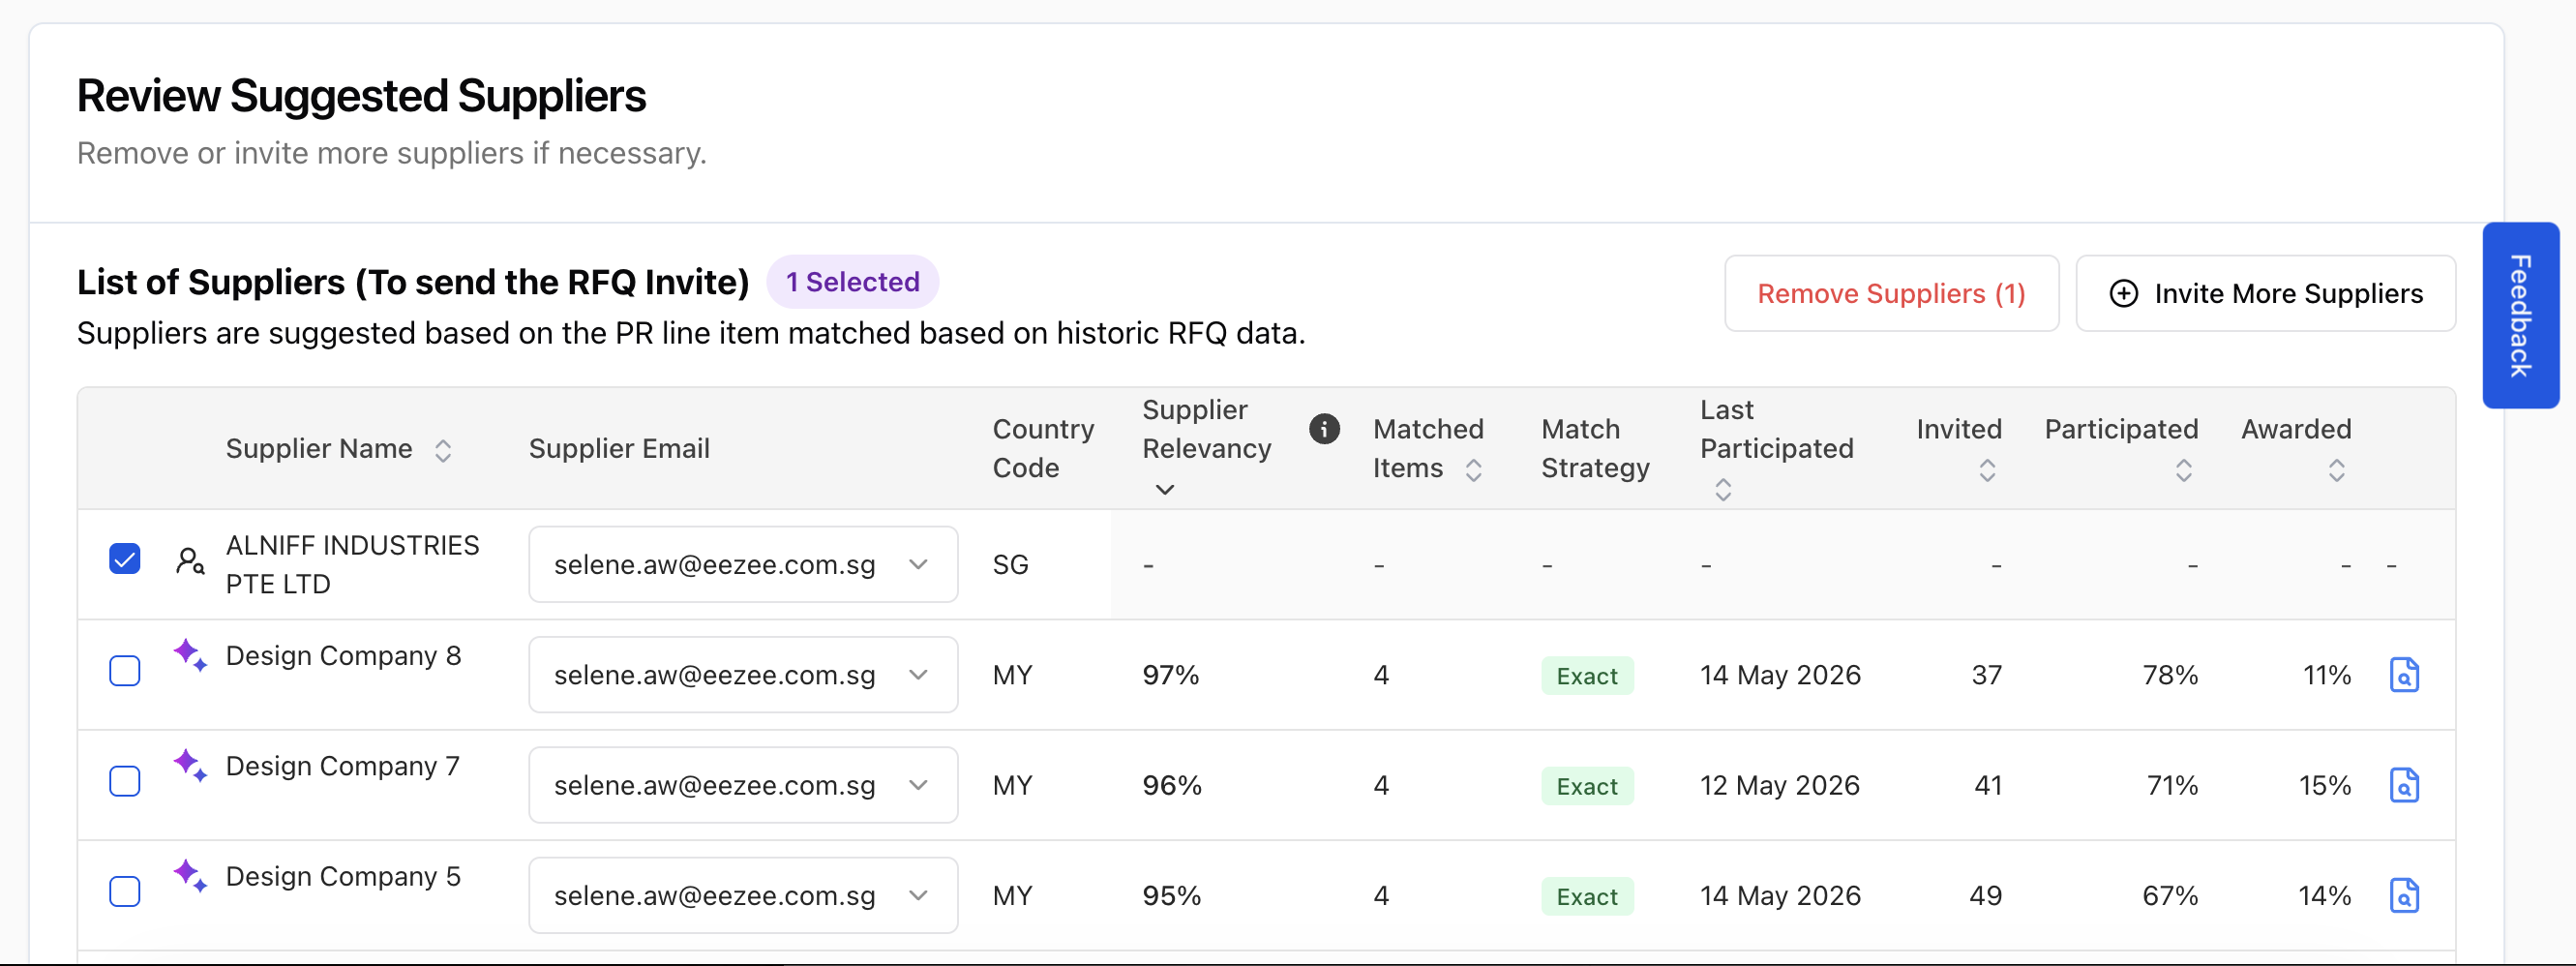2576x966 pixels.
Task: Open document preview icon for Design Company 5
Action: (2404, 895)
